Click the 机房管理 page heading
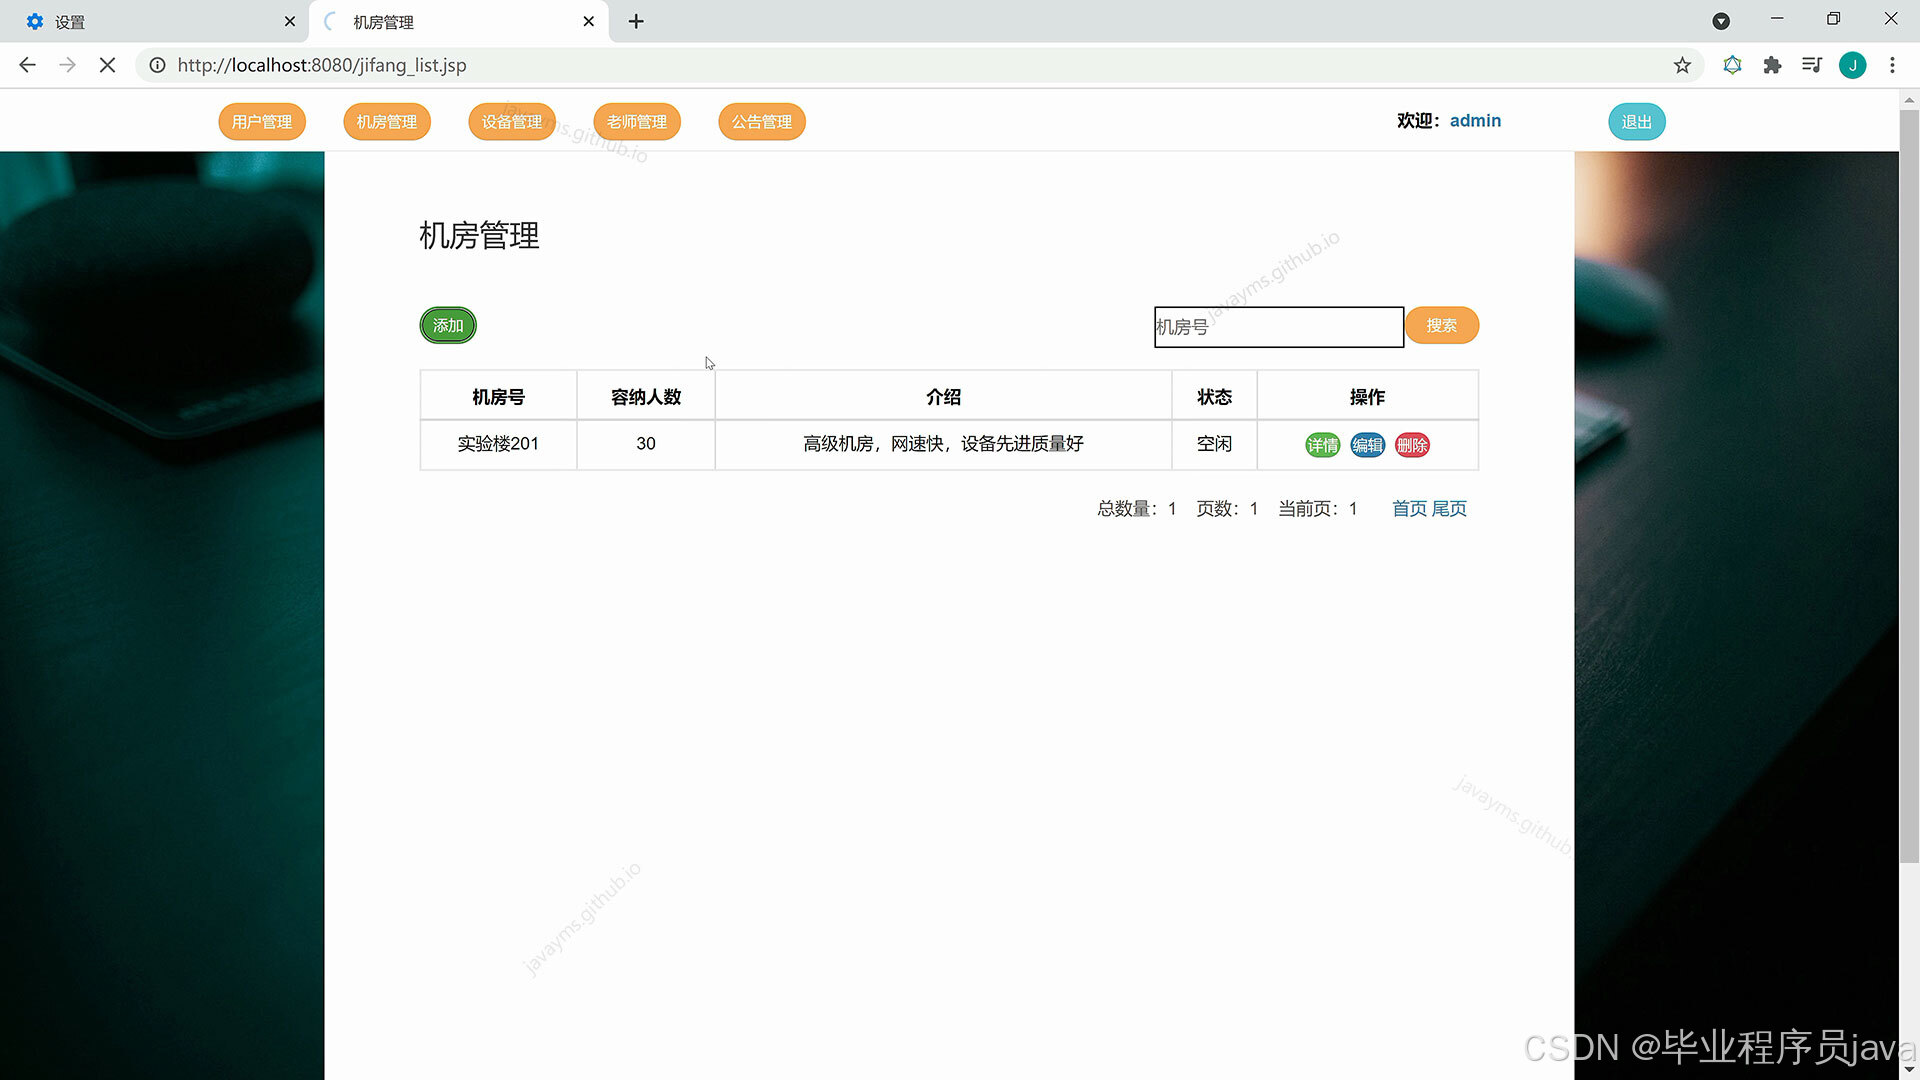Screen dimensions: 1920x1080 click(479, 236)
